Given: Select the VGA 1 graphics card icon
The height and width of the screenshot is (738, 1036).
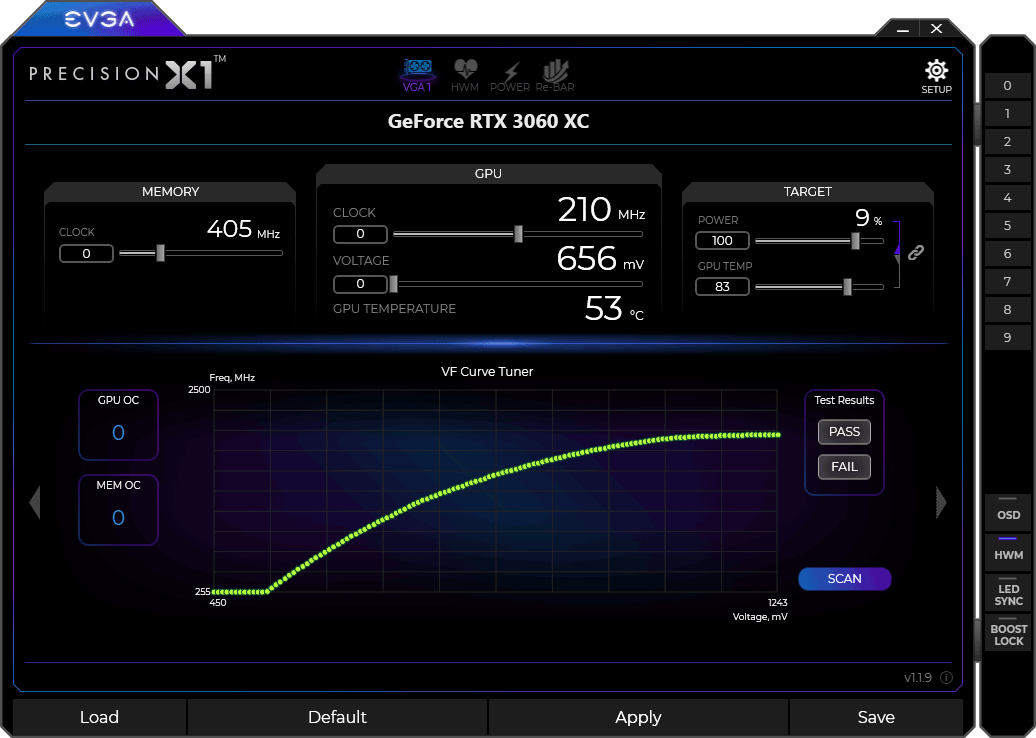Looking at the screenshot, I should [418, 75].
